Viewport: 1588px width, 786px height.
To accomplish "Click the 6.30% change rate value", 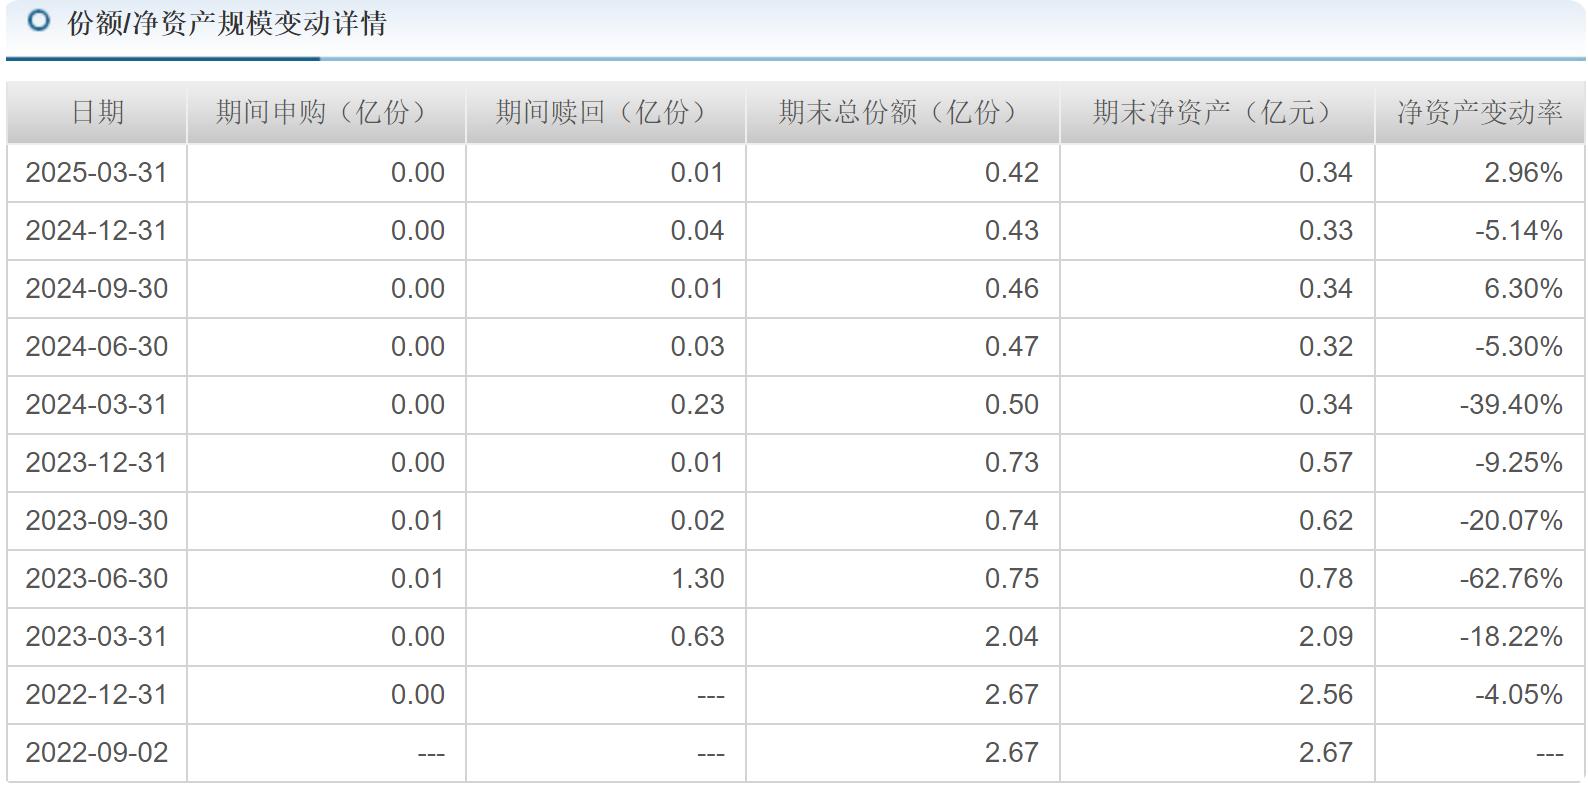I will (1523, 289).
